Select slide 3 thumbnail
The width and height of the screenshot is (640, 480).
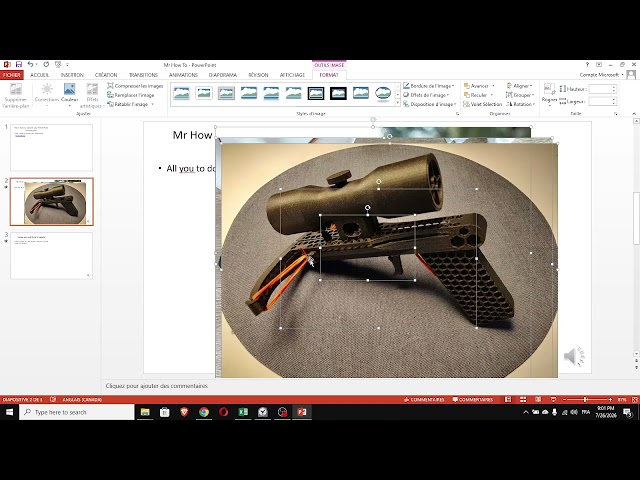coord(51,256)
